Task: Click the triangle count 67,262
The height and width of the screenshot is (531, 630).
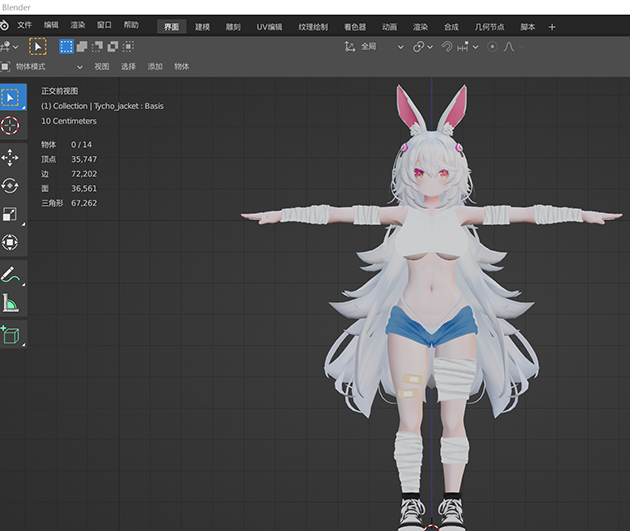Action: pyautogui.click(x=84, y=203)
